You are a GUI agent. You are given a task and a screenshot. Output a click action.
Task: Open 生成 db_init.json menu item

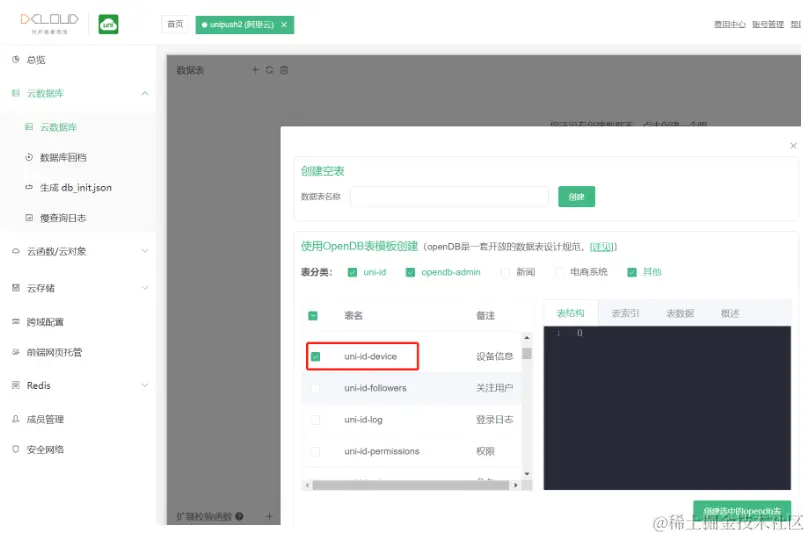(75, 188)
